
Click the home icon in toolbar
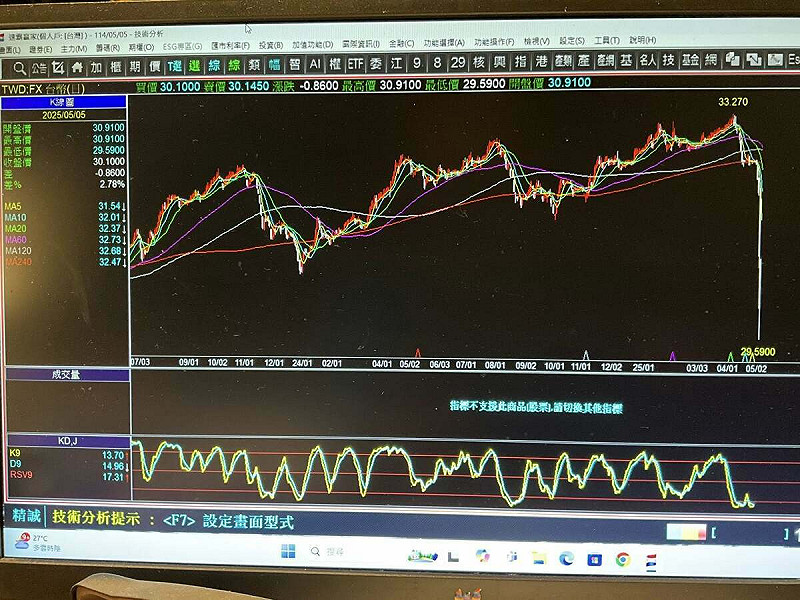point(76,67)
